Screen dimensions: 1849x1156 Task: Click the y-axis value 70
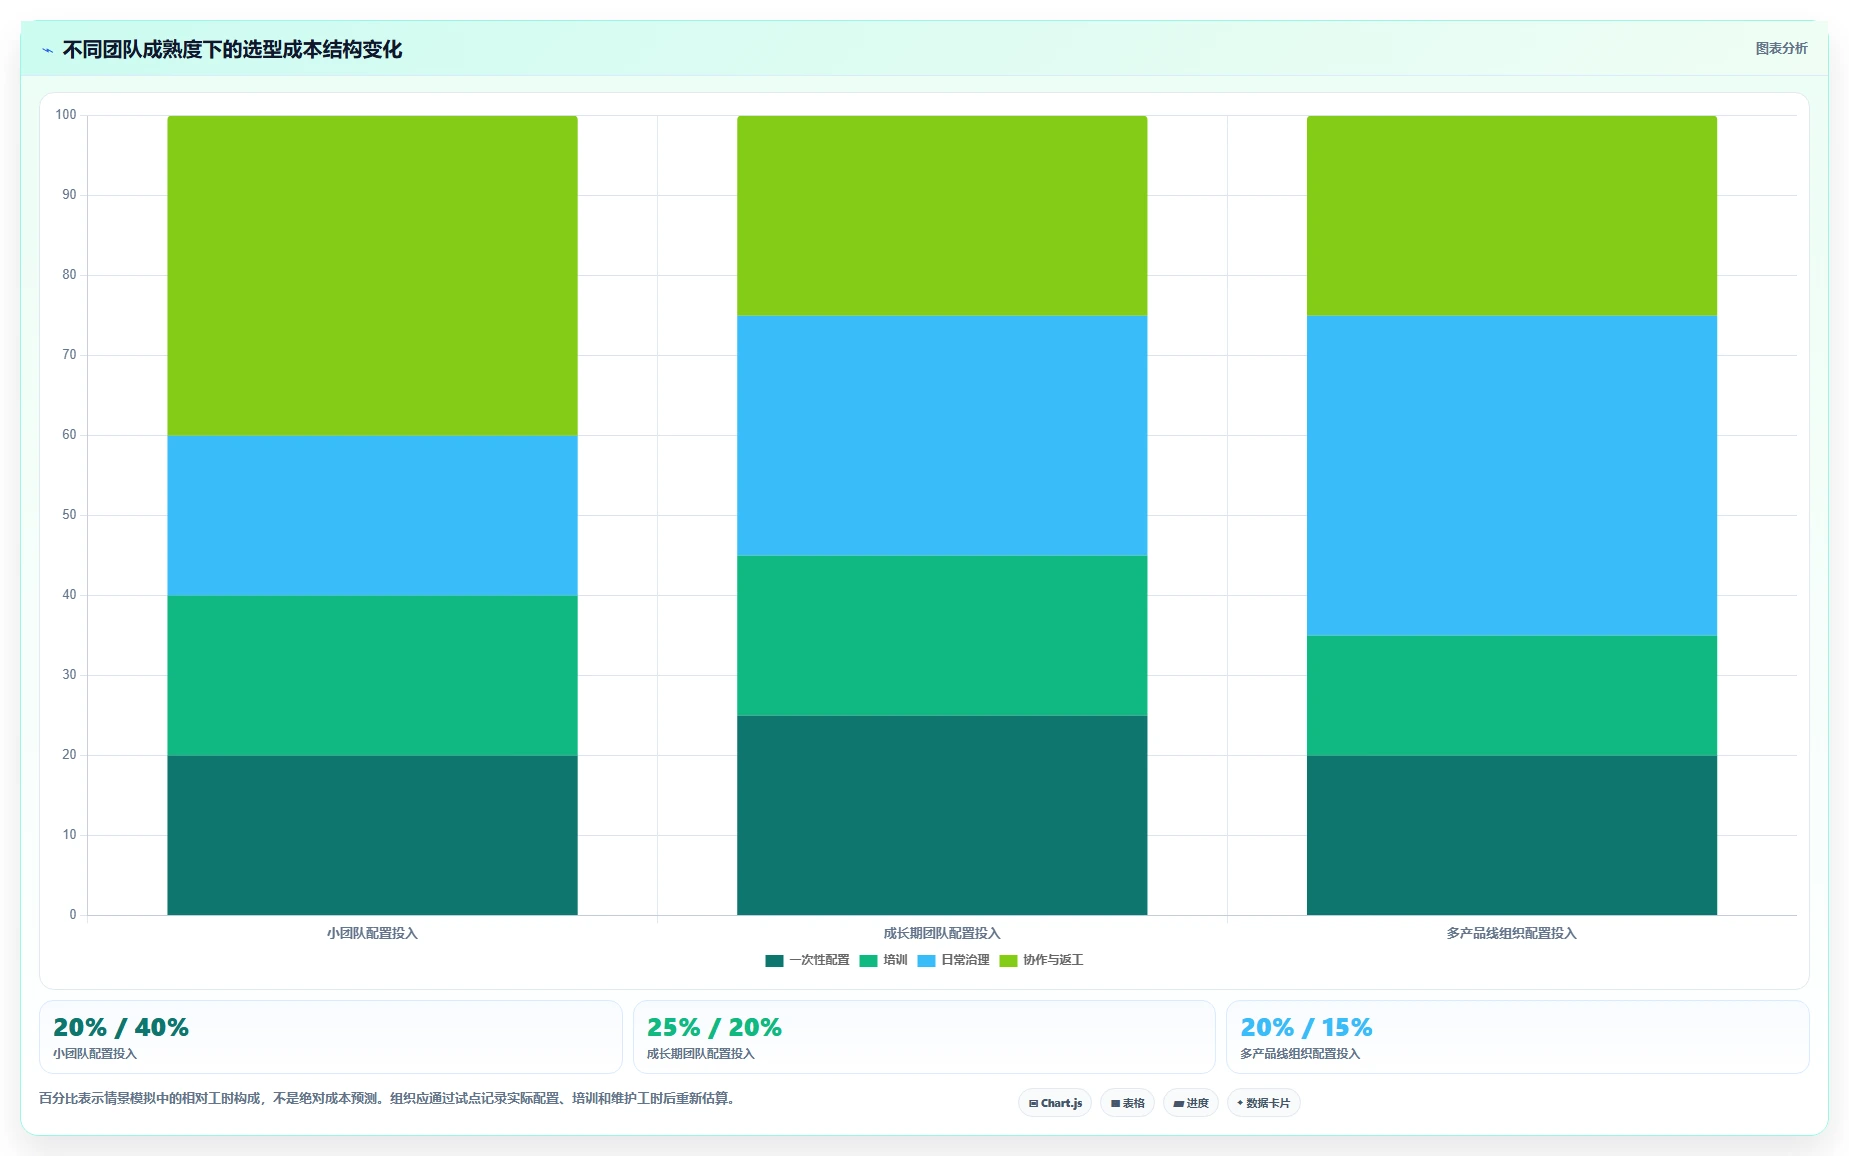click(69, 355)
